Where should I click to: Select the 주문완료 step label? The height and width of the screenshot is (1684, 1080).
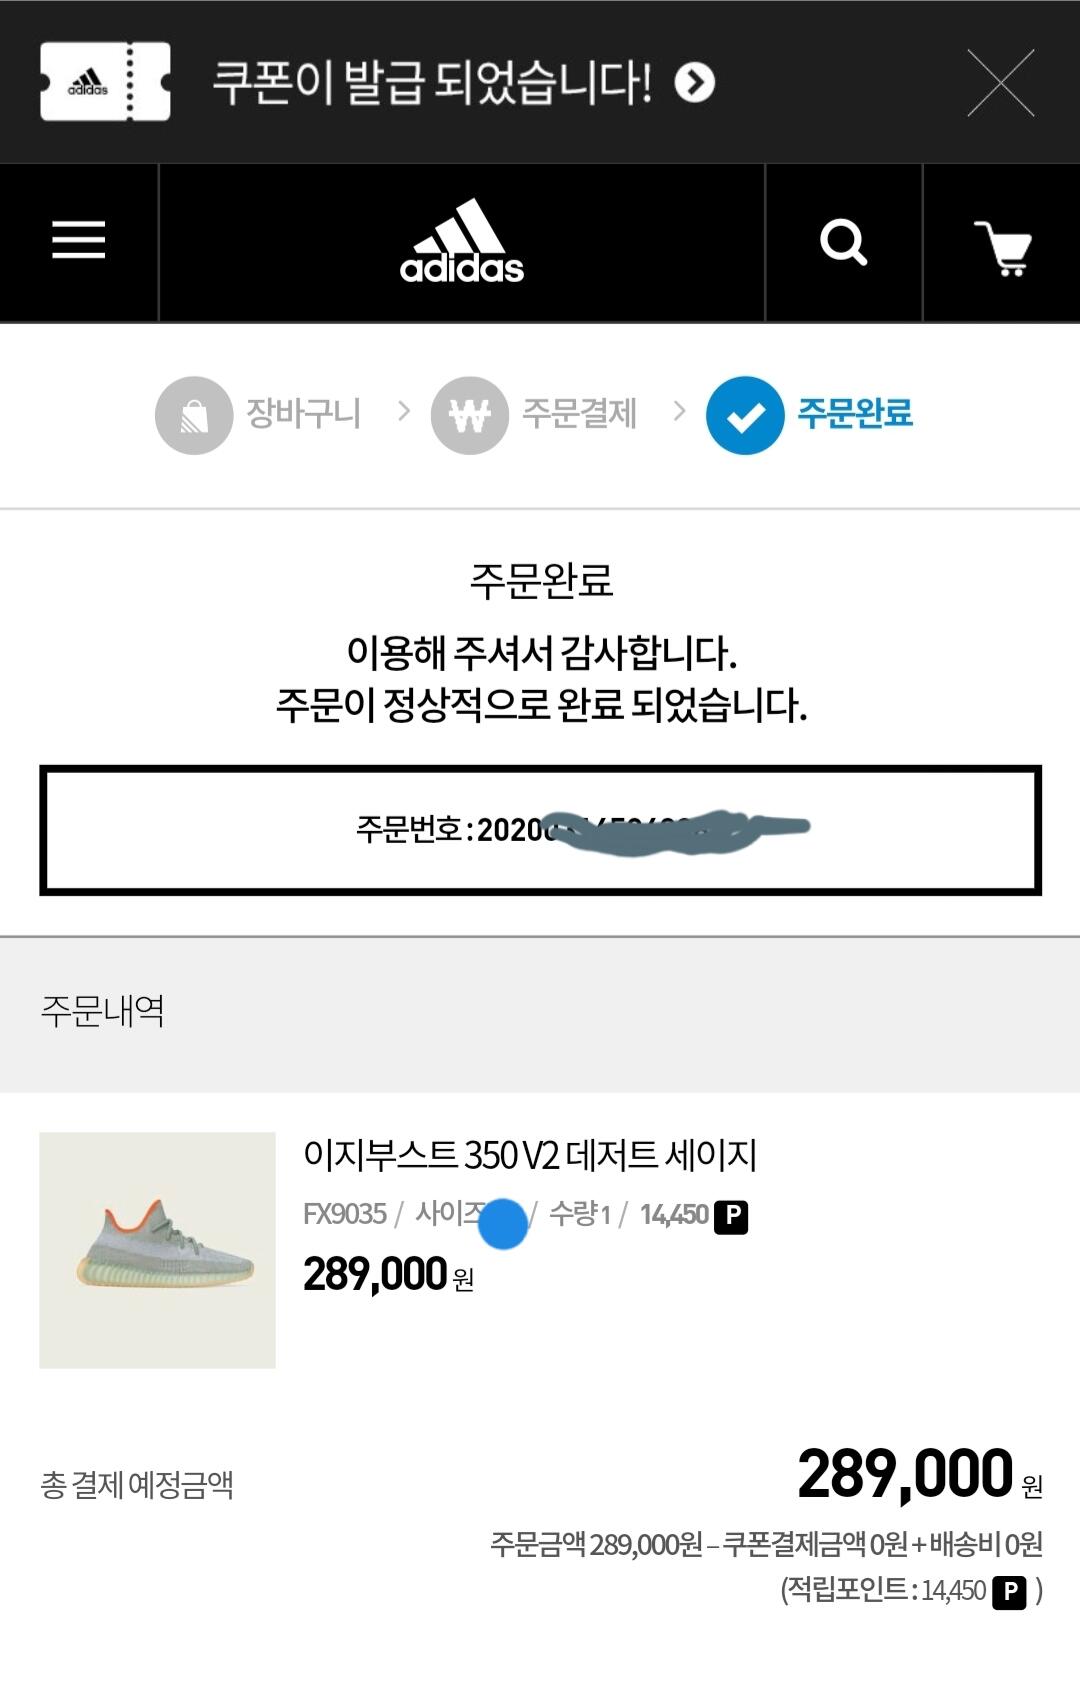click(x=855, y=413)
